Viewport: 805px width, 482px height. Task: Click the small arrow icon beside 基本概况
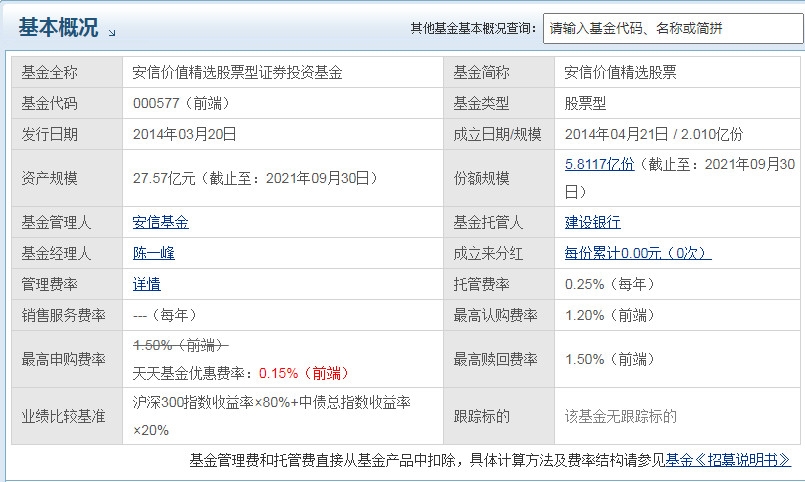click(x=112, y=33)
